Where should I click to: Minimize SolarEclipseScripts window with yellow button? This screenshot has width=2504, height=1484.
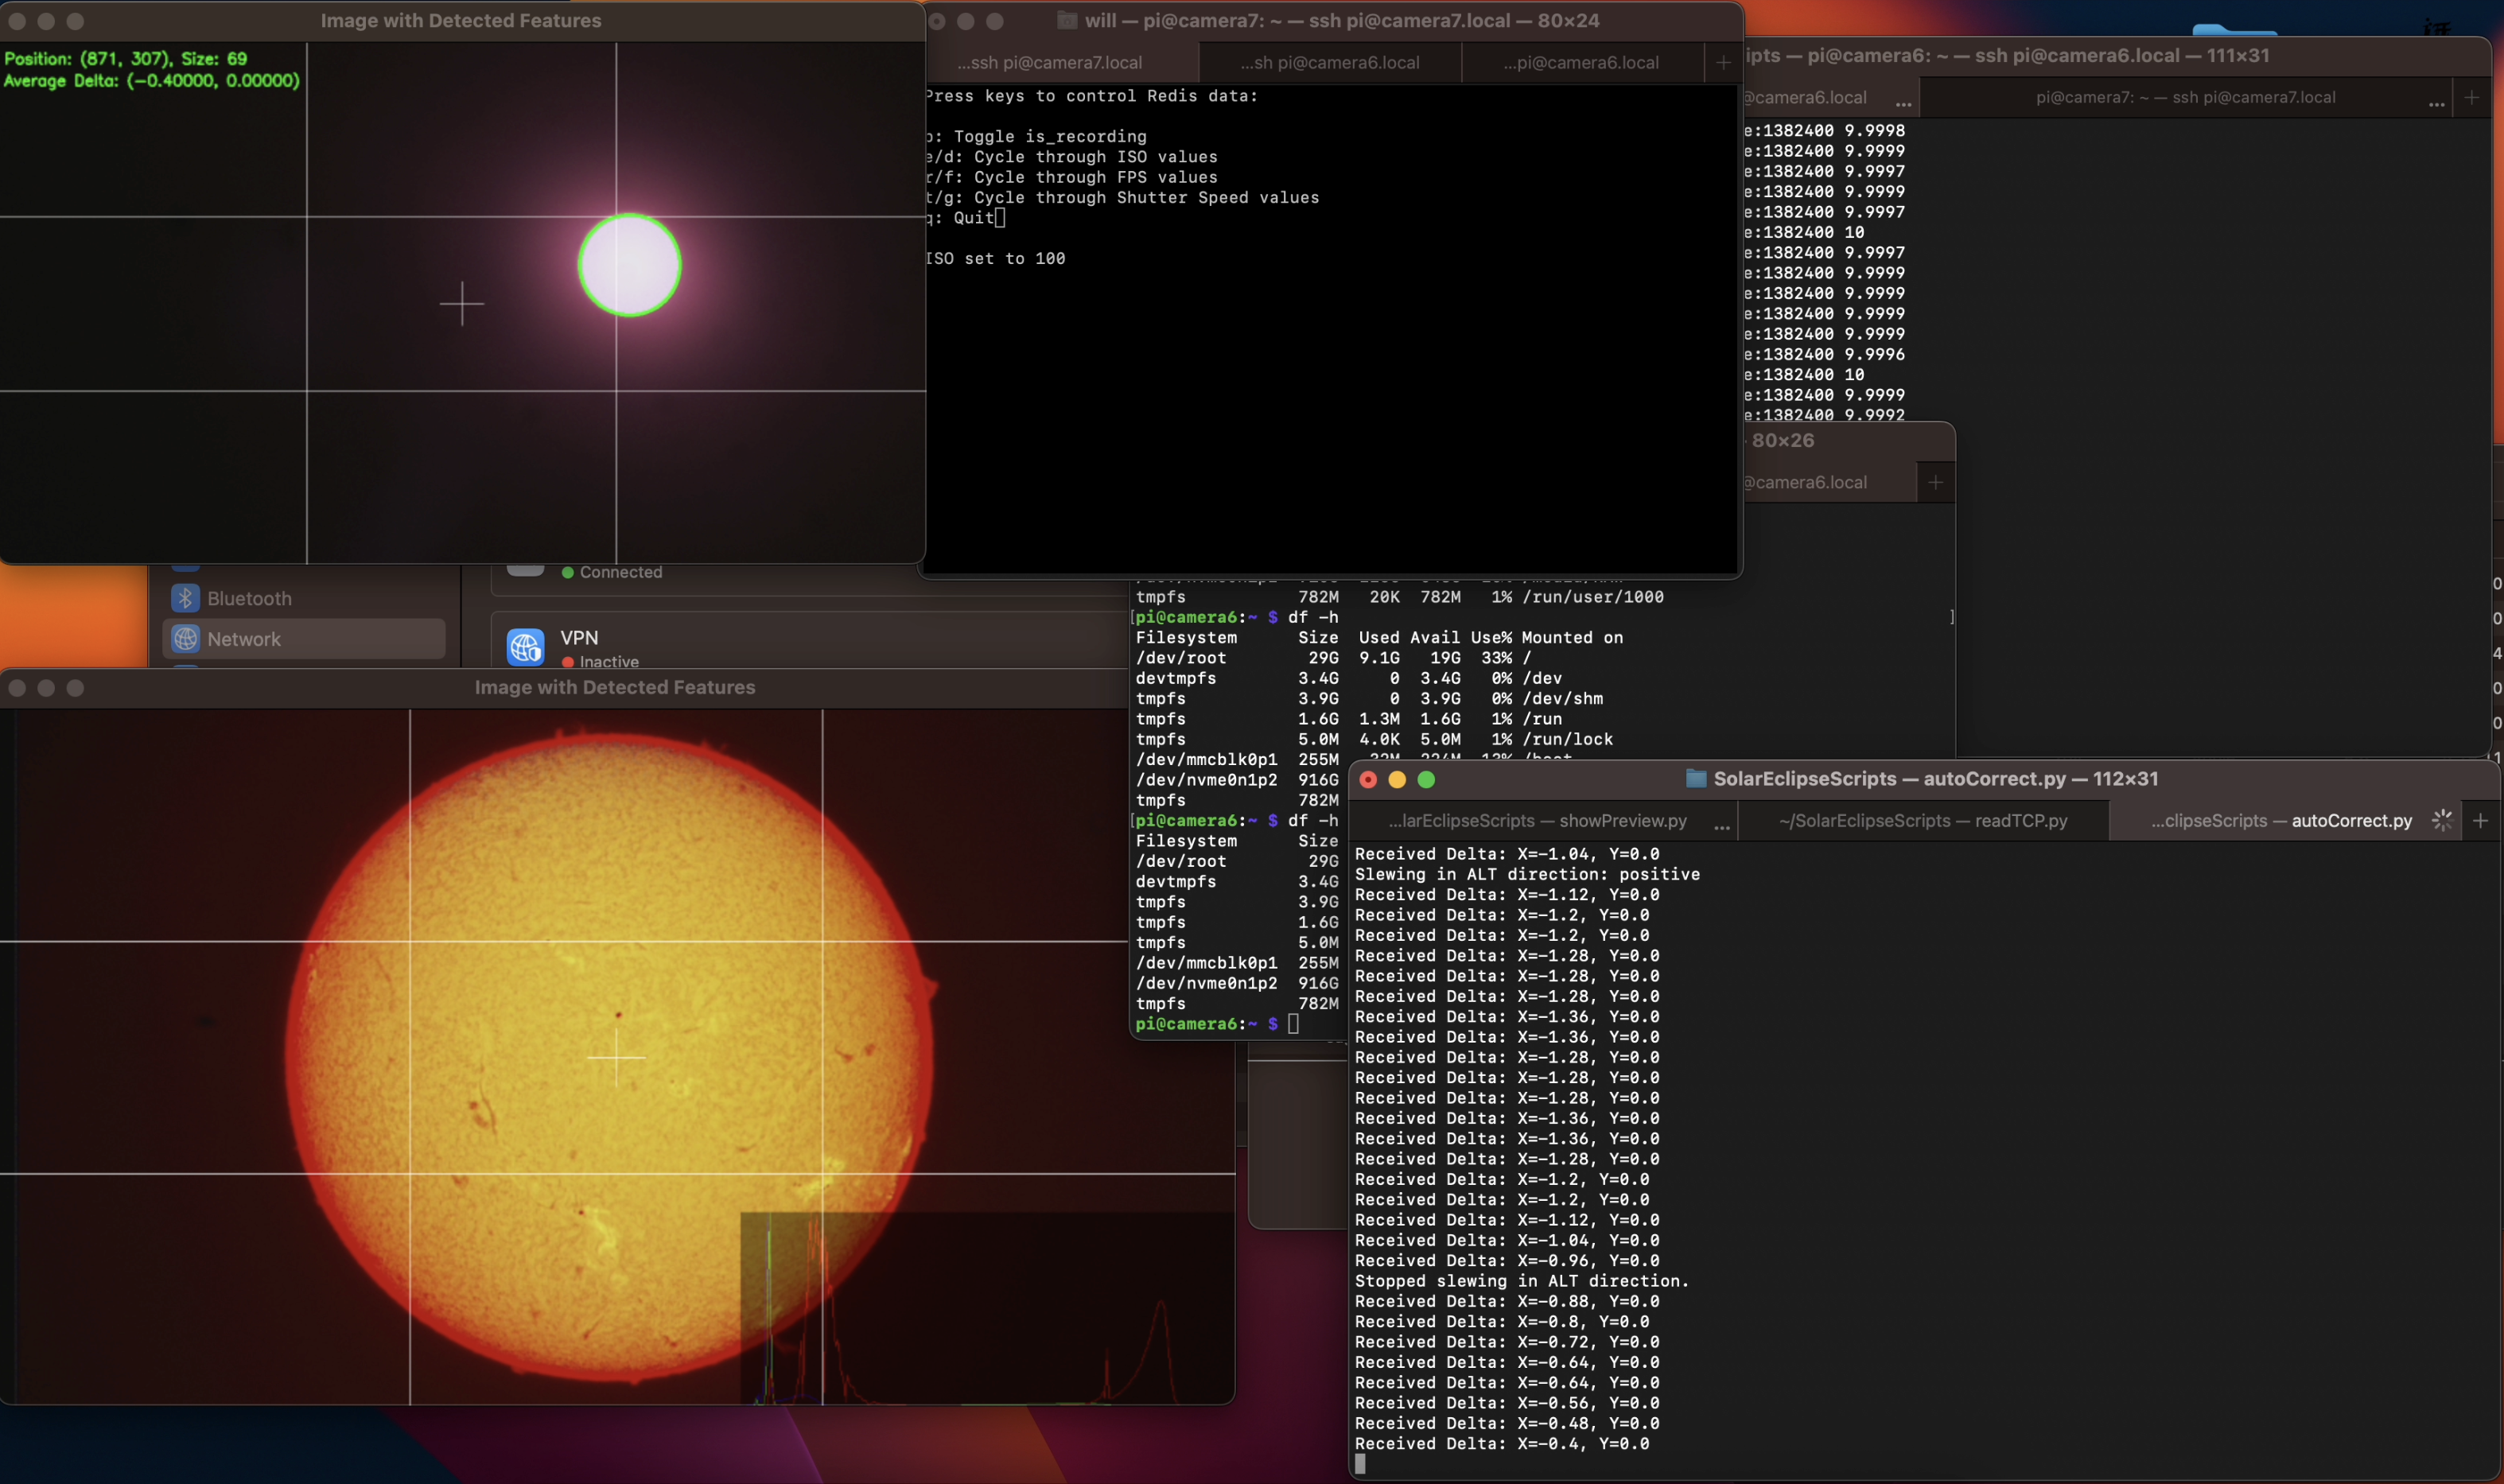coord(1397,779)
